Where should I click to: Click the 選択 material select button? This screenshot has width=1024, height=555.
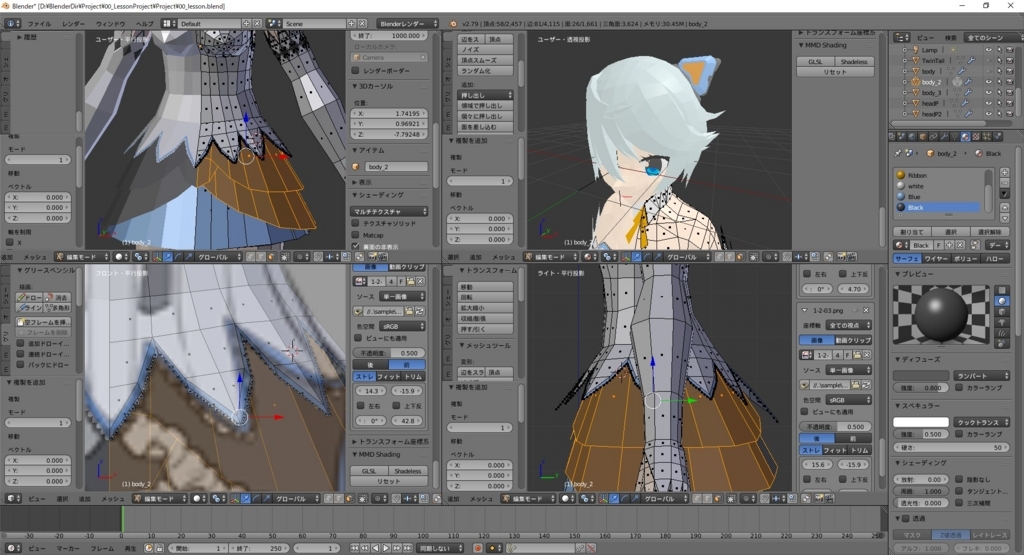(x=951, y=232)
